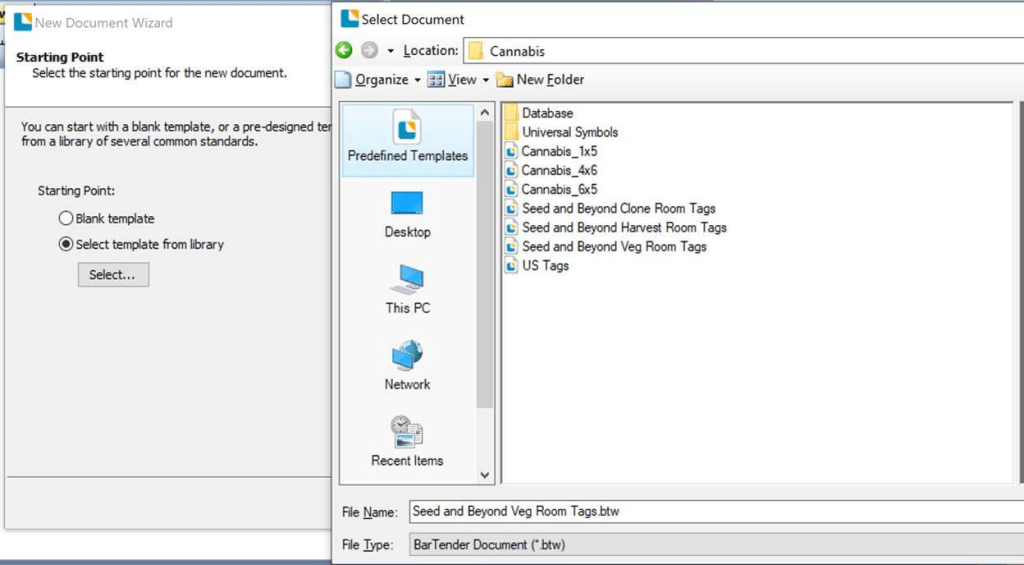Select the Cannabis_1x5 template file

click(552, 151)
